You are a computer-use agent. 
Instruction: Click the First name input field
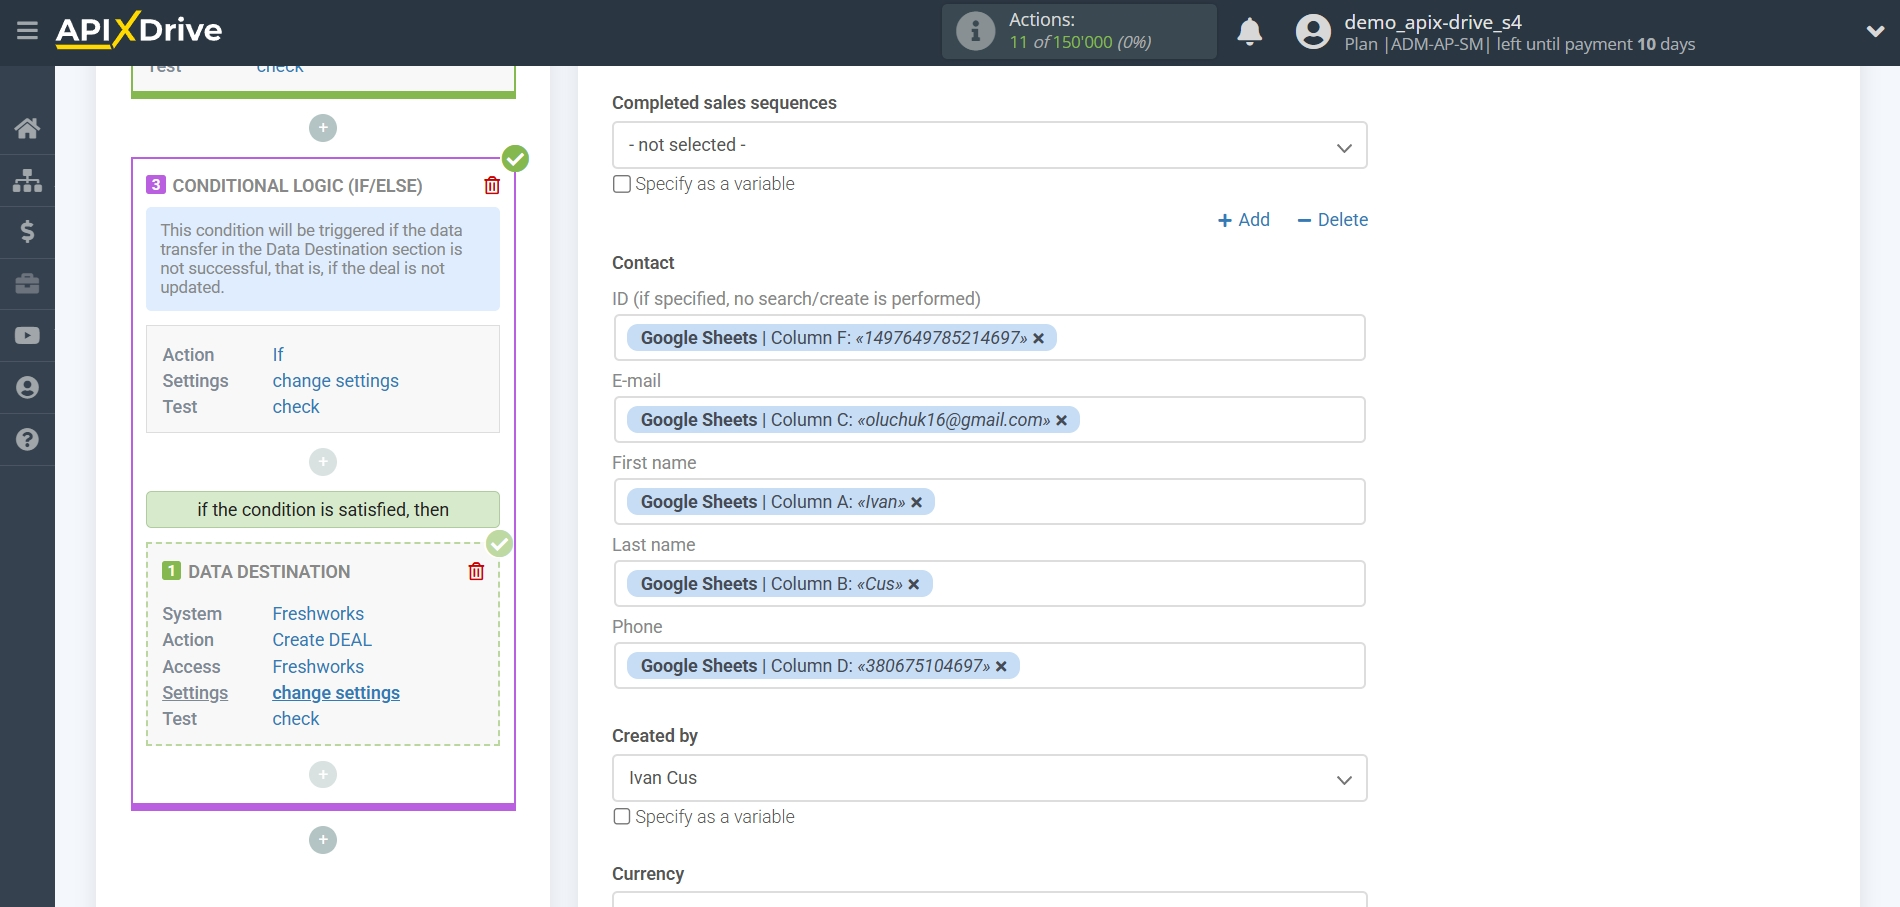[x=990, y=502]
